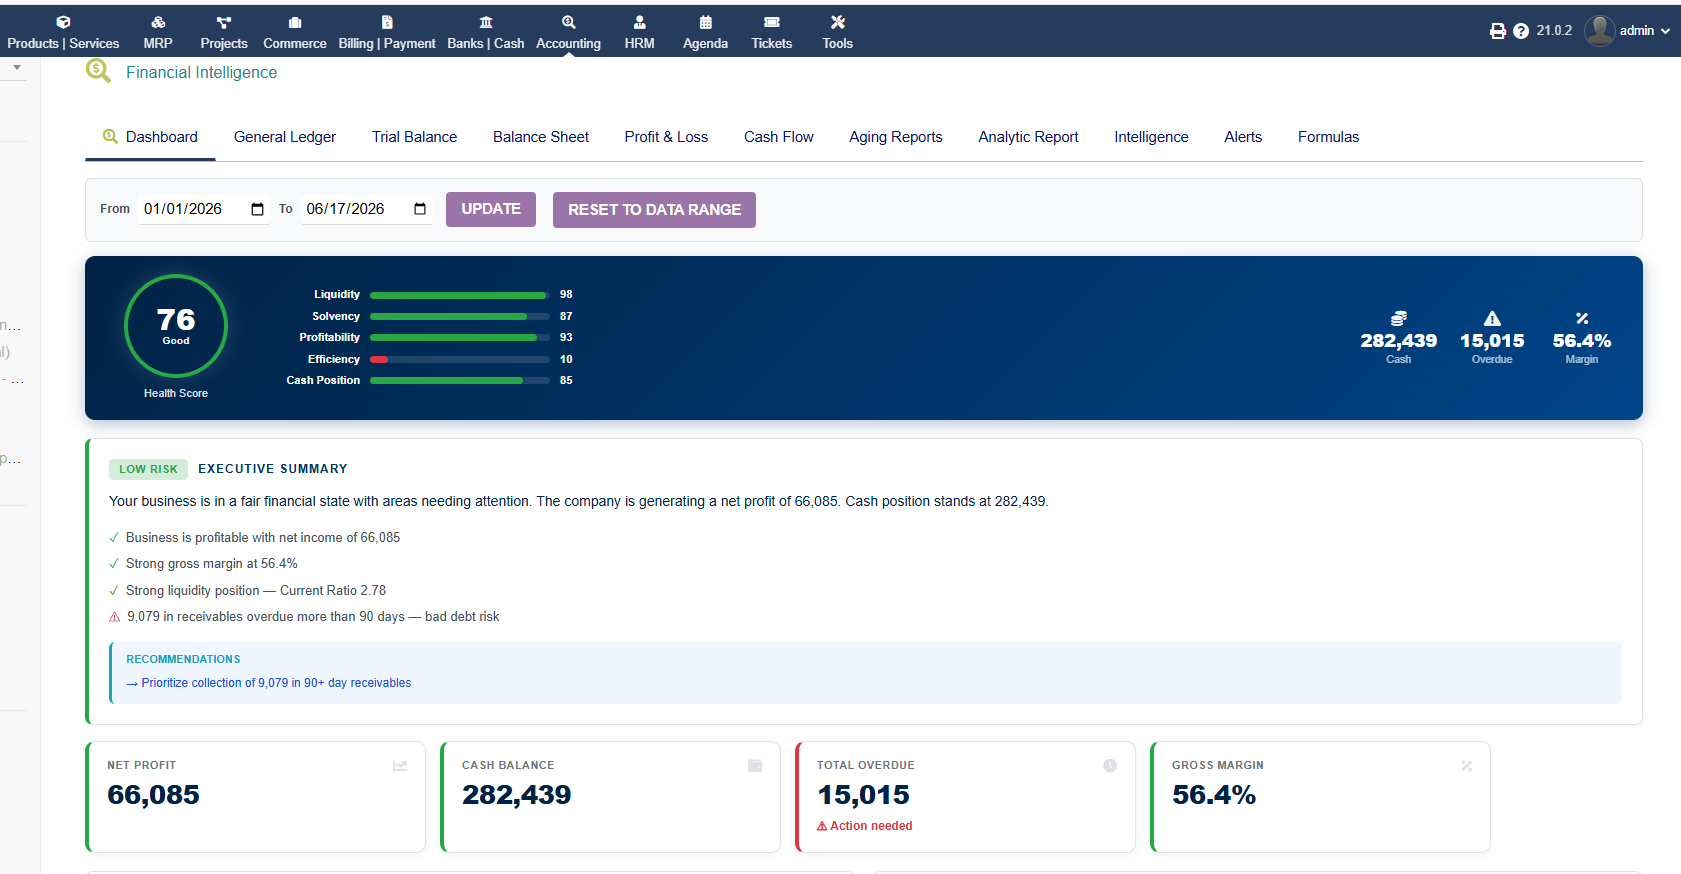Open the From date calendar picker

(257, 209)
